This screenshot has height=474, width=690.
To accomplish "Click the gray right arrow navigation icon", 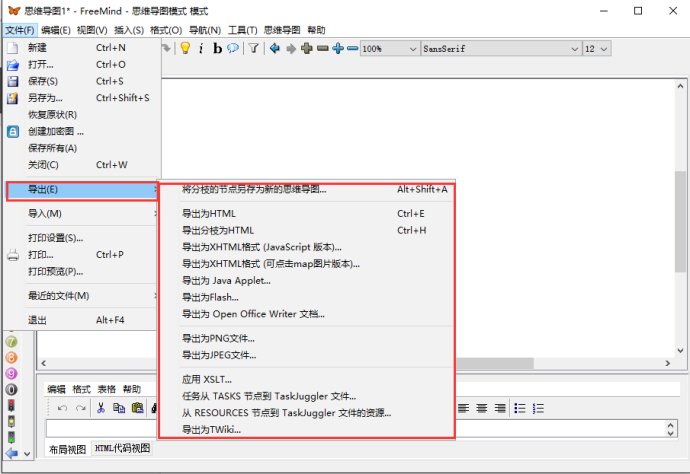I will [291, 48].
